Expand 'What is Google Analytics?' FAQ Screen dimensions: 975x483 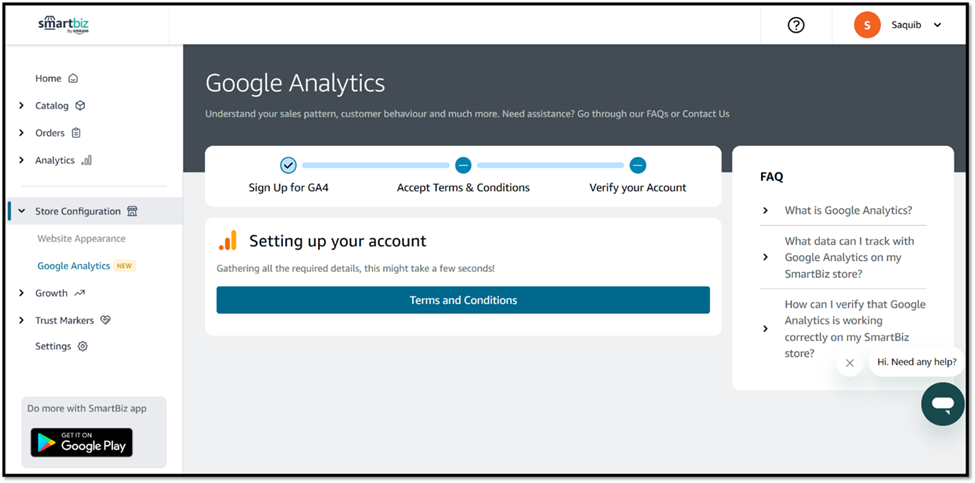click(847, 210)
